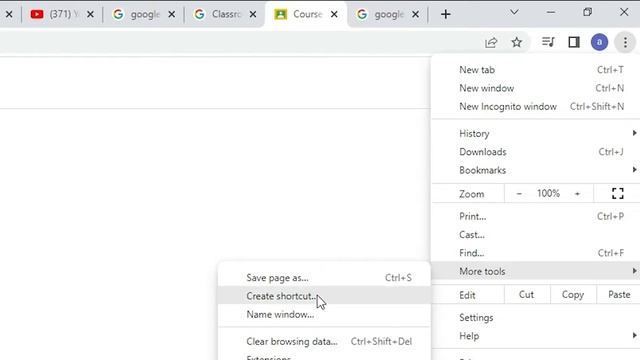
Task: Switch to the Classroom tab
Action: click(x=224, y=14)
